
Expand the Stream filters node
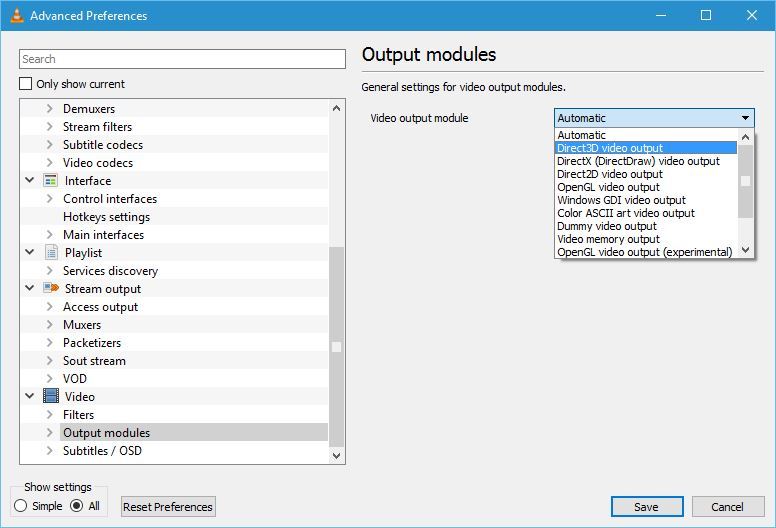pos(49,127)
